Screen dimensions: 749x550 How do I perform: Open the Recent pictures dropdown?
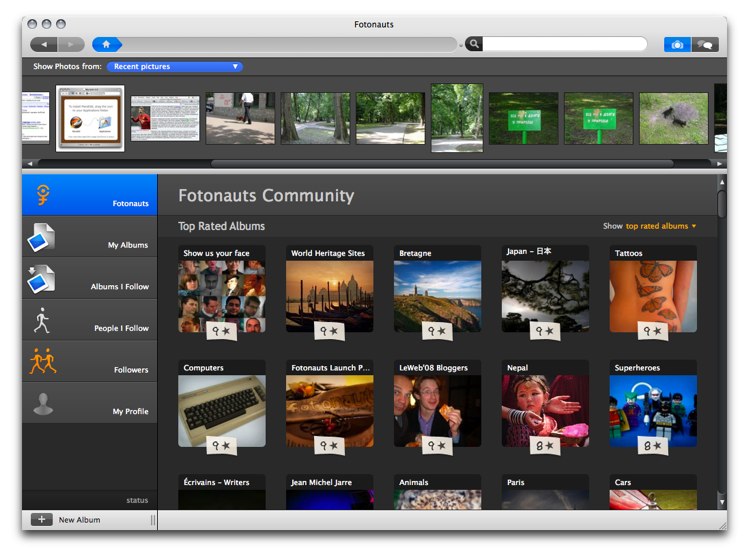pyautogui.click(x=175, y=66)
